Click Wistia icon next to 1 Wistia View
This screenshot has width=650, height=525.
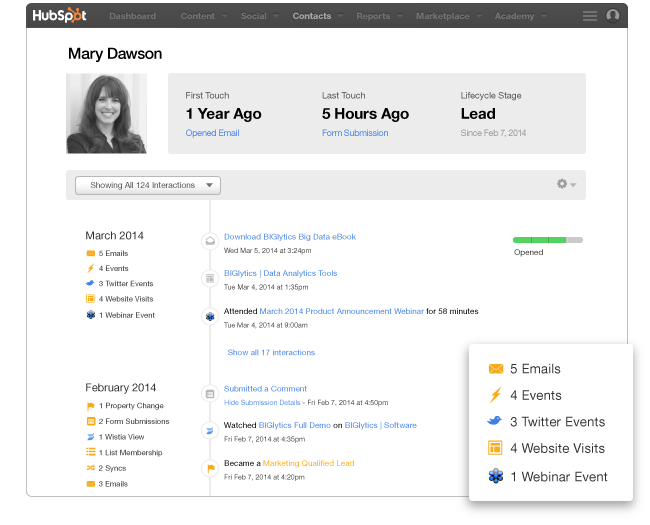(91, 437)
